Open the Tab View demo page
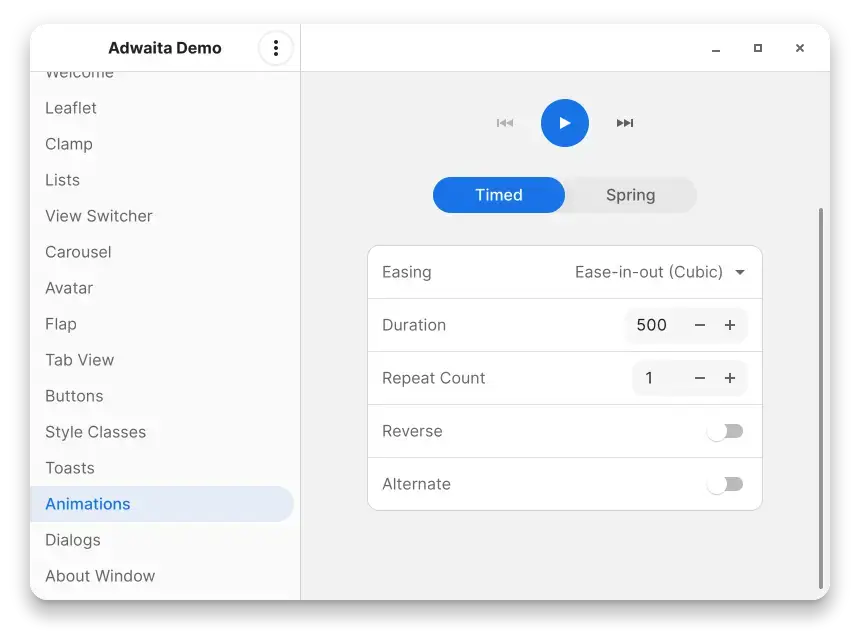The width and height of the screenshot is (860, 638). (x=80, y=360)
